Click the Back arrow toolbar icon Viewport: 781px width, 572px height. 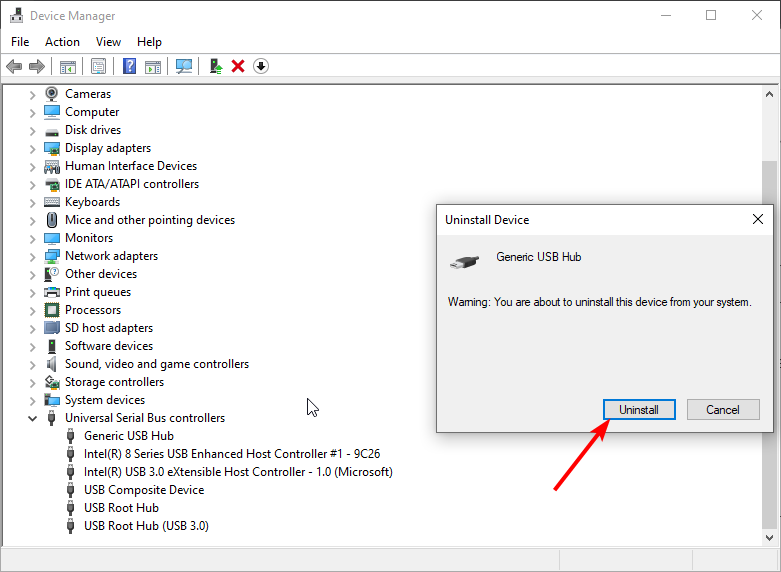tap(14, 66)
